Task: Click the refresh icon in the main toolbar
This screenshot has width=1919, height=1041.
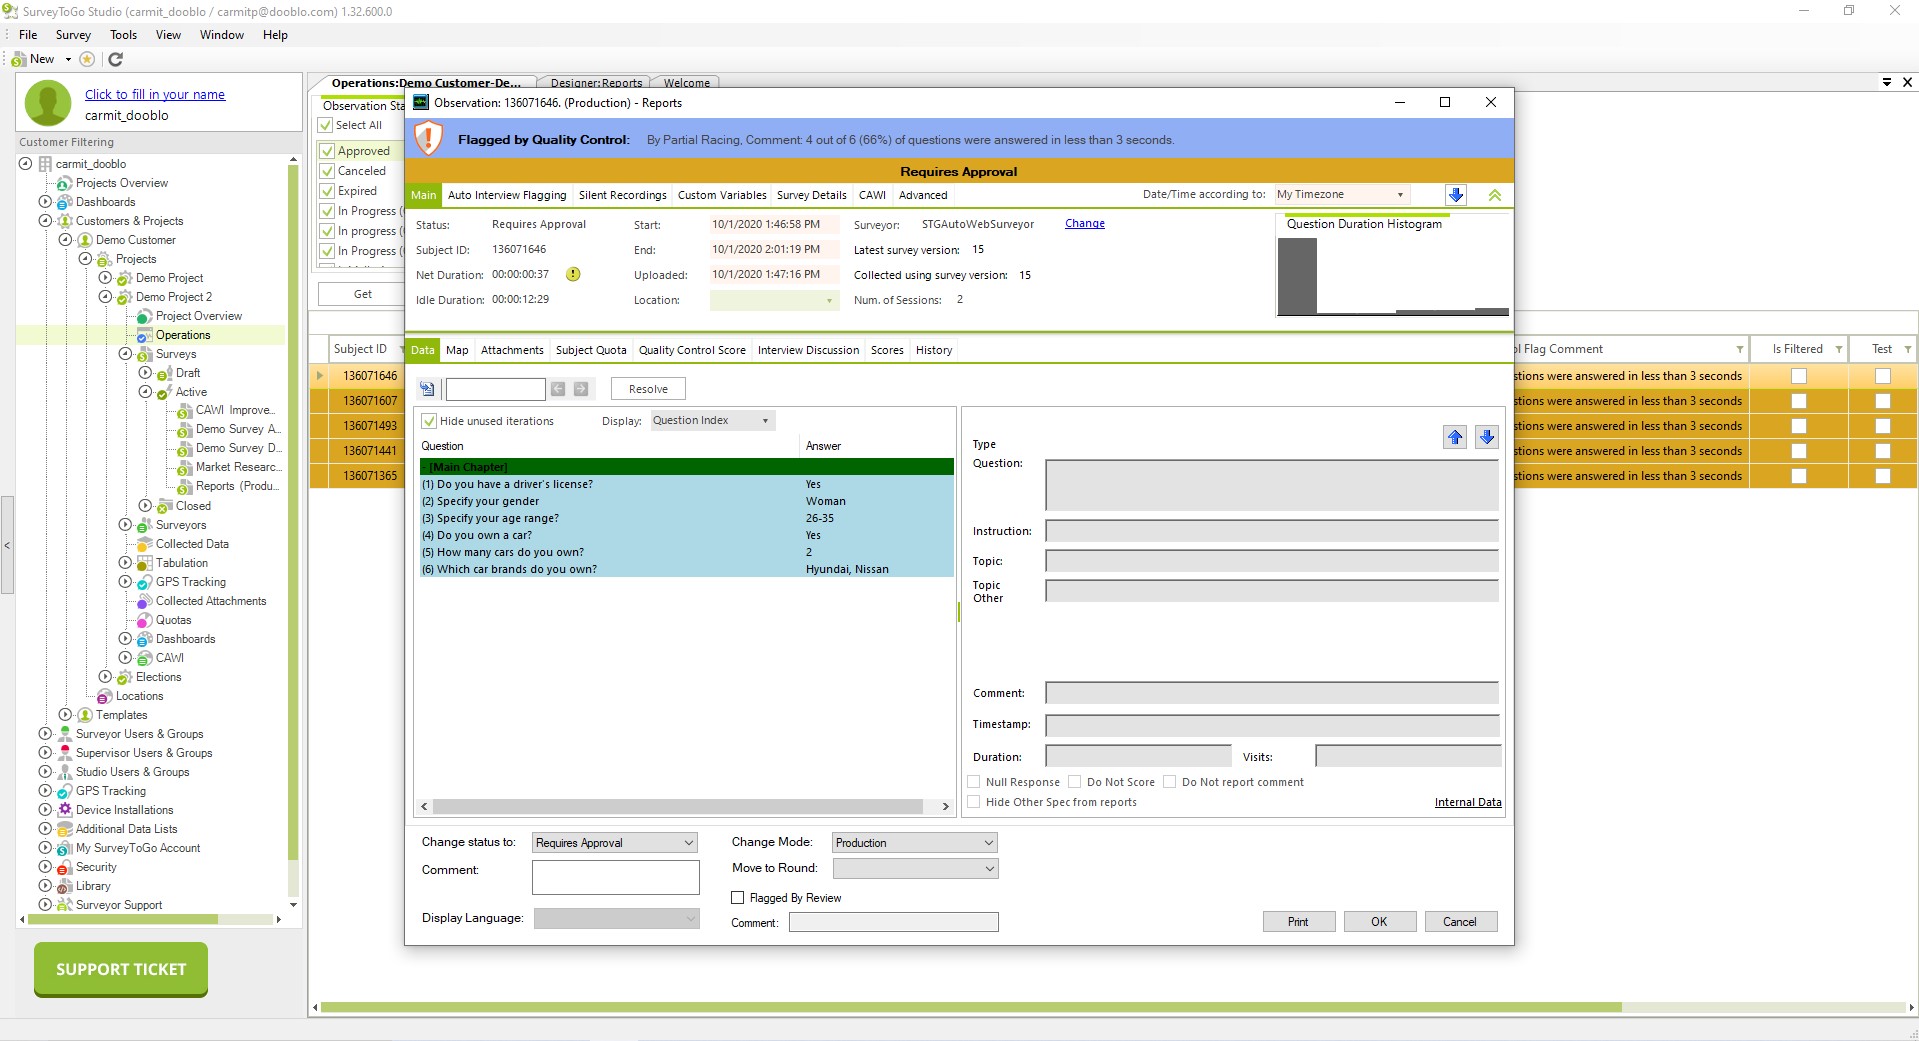Action: (115, 59)
